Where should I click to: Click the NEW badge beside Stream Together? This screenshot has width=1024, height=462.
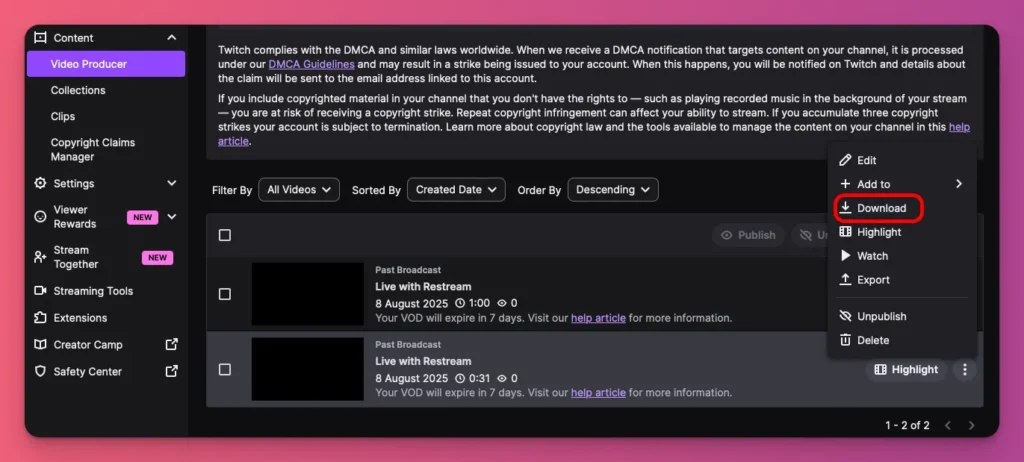point(157,257)
